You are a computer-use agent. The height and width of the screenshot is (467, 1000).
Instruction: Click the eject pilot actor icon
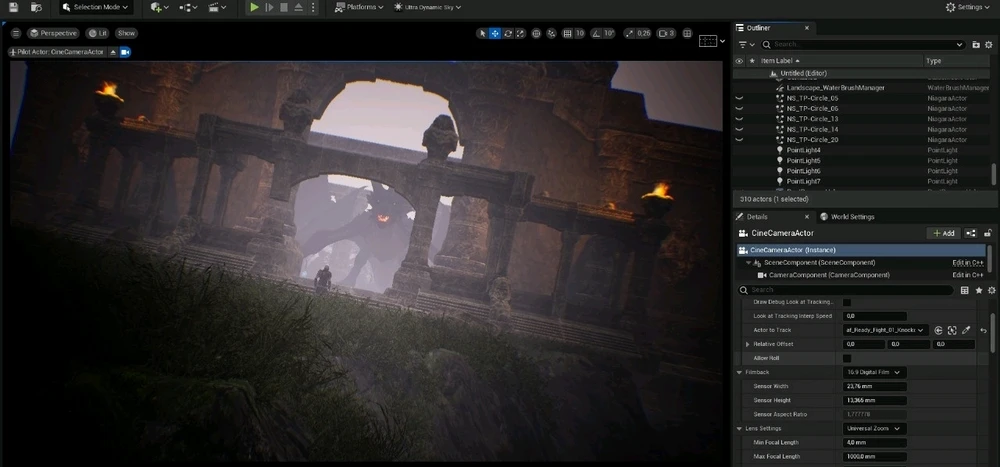pyautogui.click(x=113, y=52)
